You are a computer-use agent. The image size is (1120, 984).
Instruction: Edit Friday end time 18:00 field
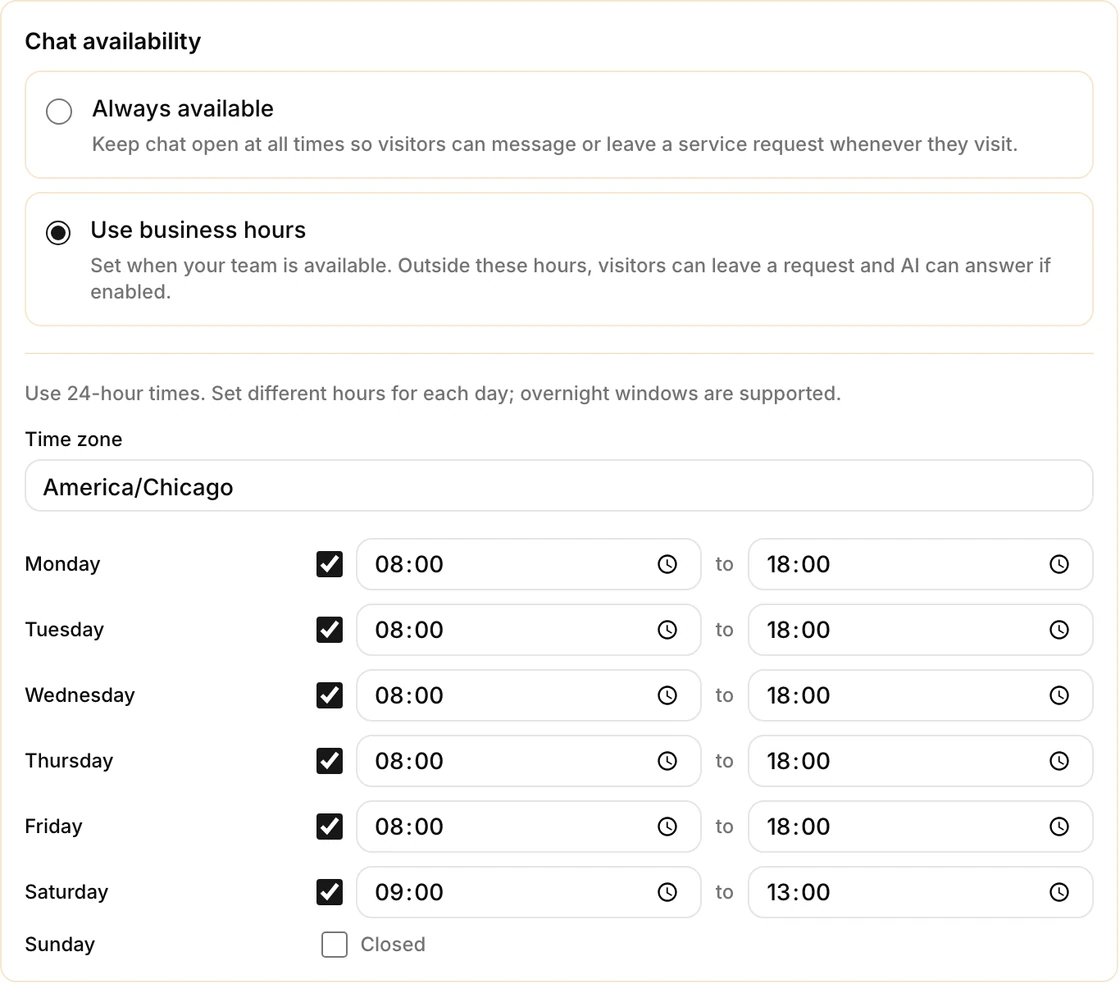(921, 827)
